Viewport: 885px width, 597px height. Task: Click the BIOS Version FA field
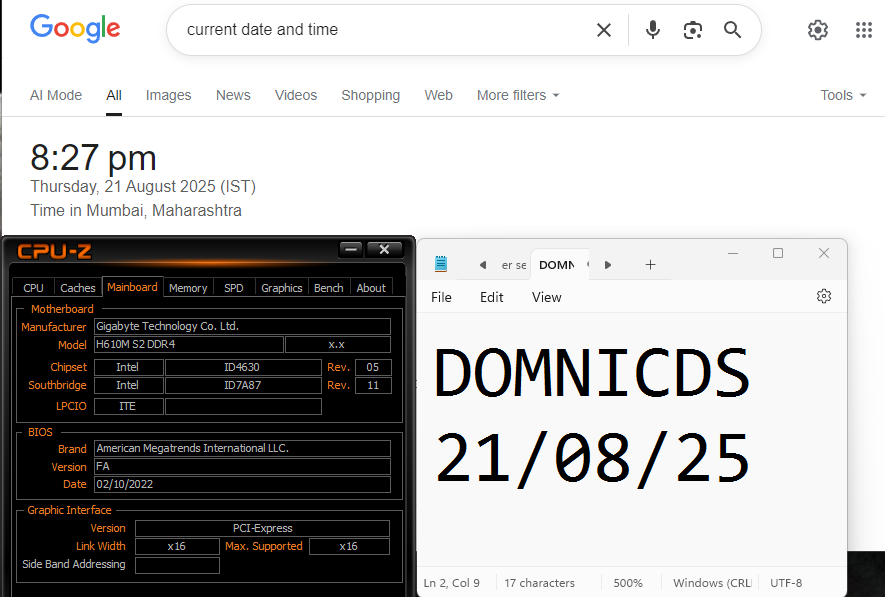click(242, 467)
